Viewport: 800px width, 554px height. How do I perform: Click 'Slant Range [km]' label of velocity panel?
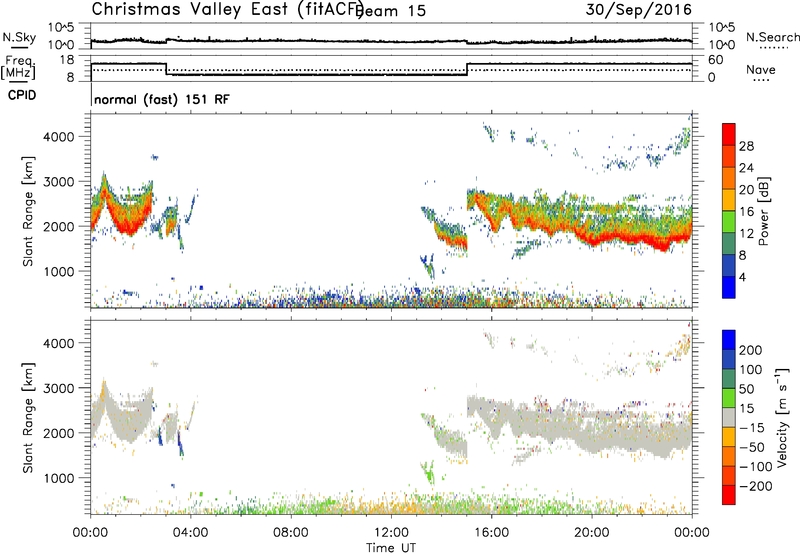(x=28, y=417)
